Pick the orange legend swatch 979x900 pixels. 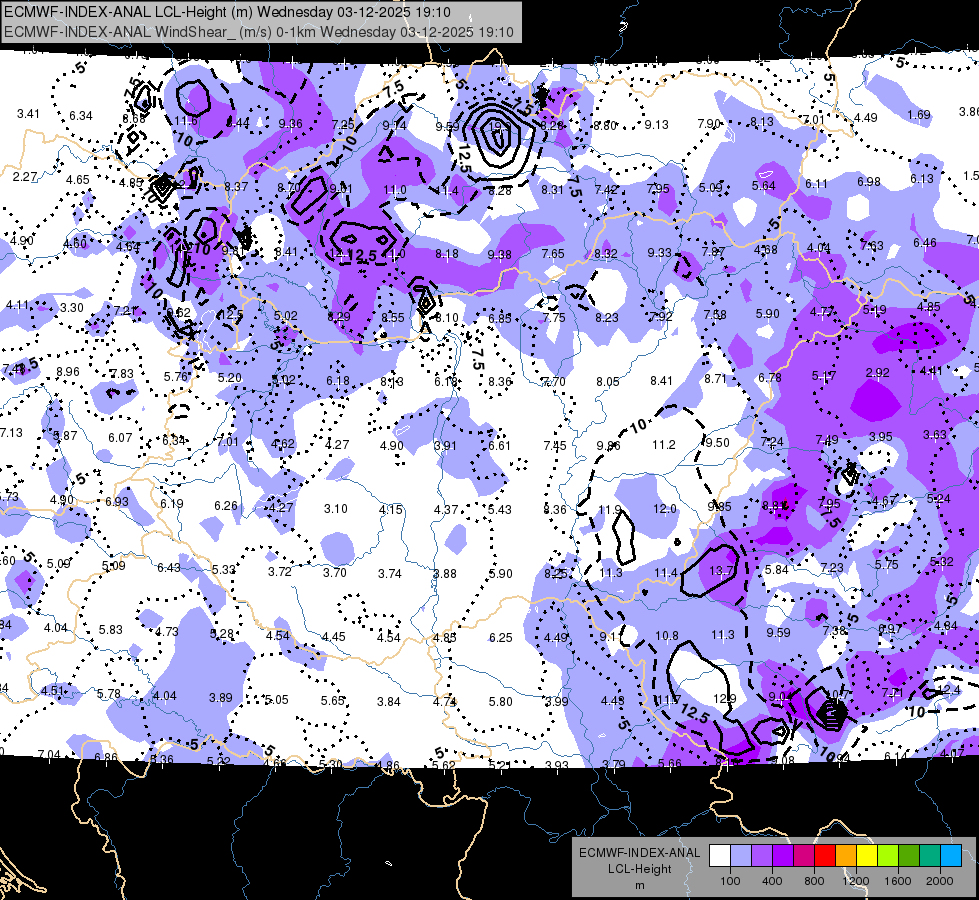[846, 856]
